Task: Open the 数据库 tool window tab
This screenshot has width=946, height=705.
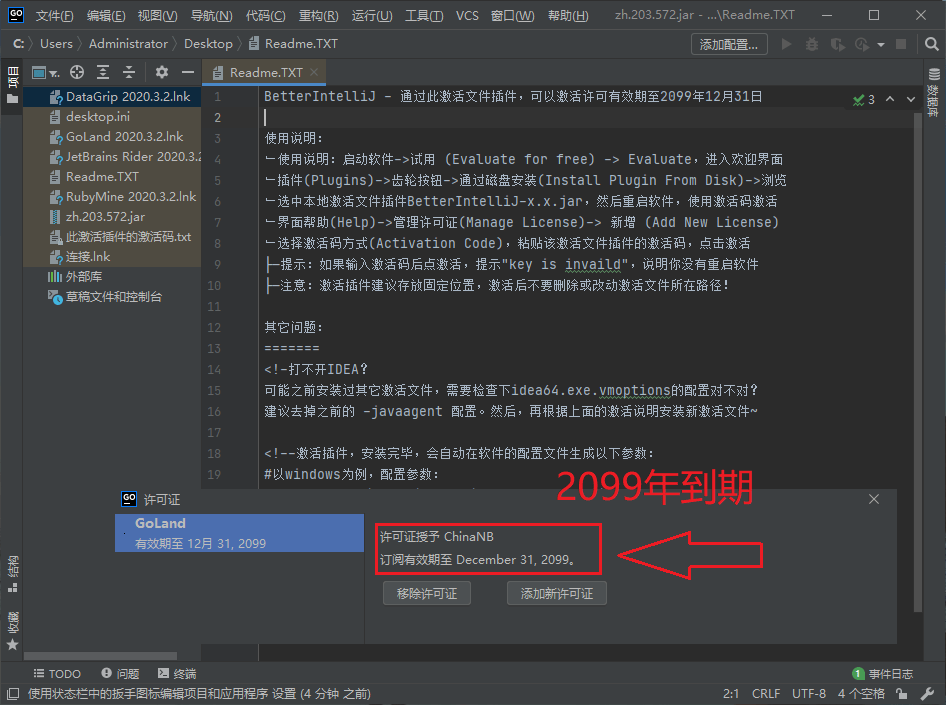Action: click(x=934, y=92)
